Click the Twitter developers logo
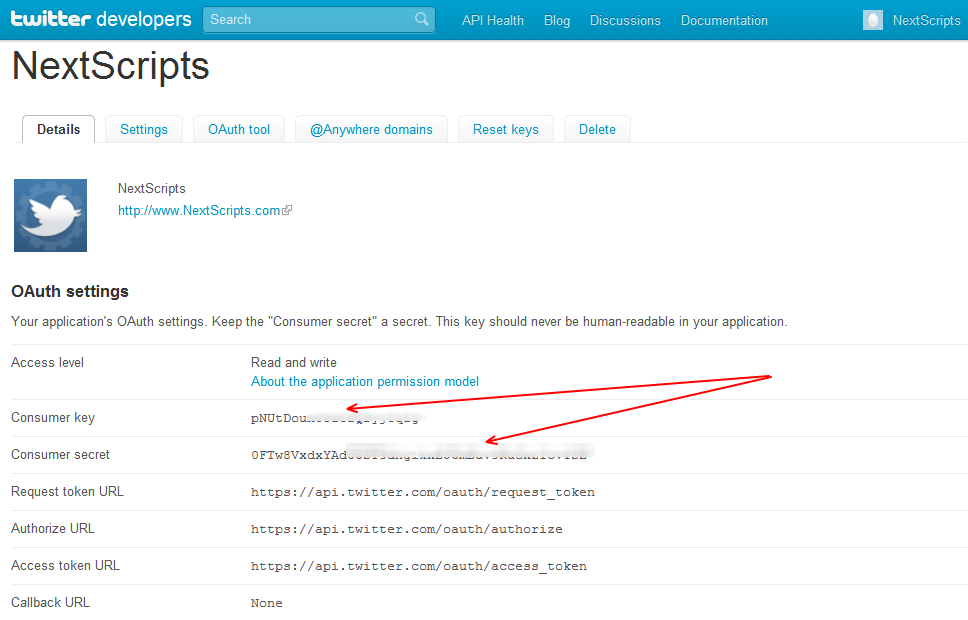This screenshot has height=620, width=968. (101, 19)
